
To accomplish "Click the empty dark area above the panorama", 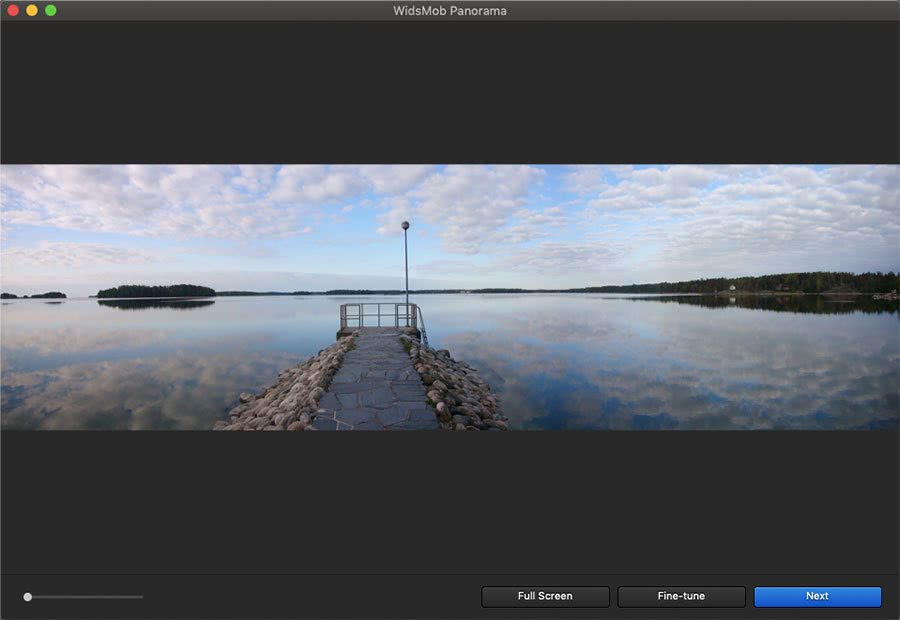I will point(450,95).
